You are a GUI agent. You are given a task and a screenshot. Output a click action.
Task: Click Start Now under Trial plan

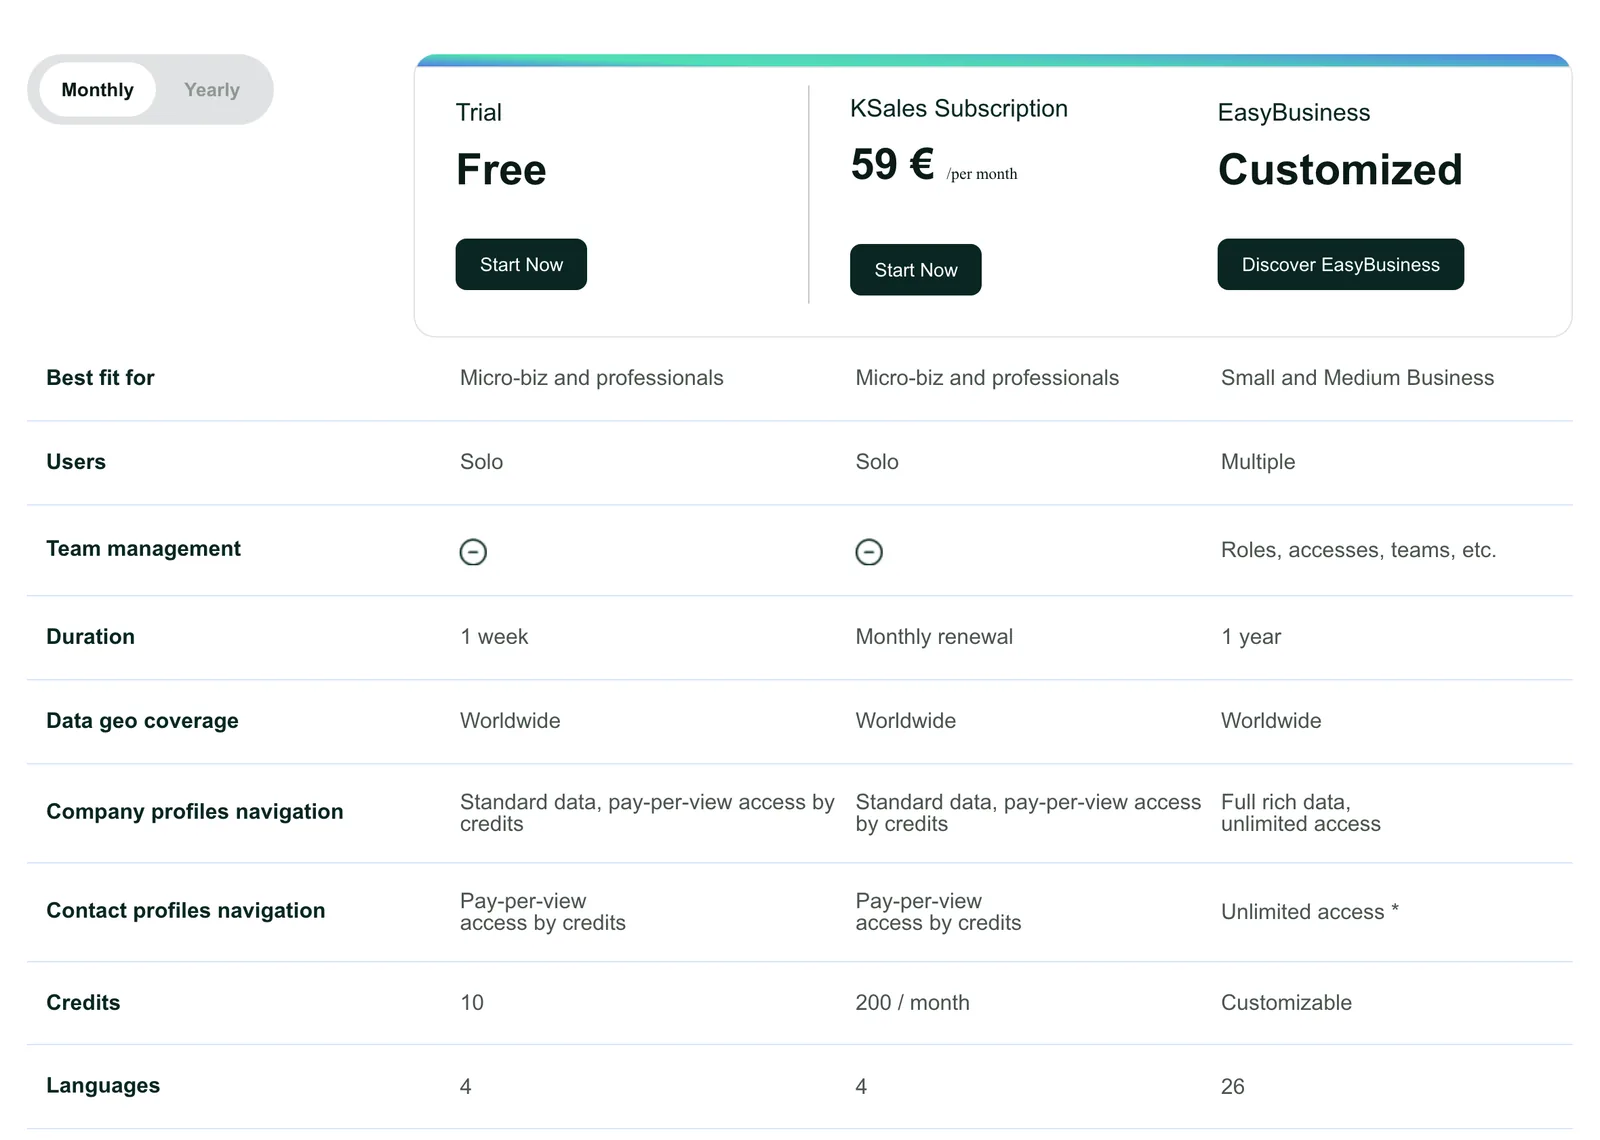click(x=521, y=264)
